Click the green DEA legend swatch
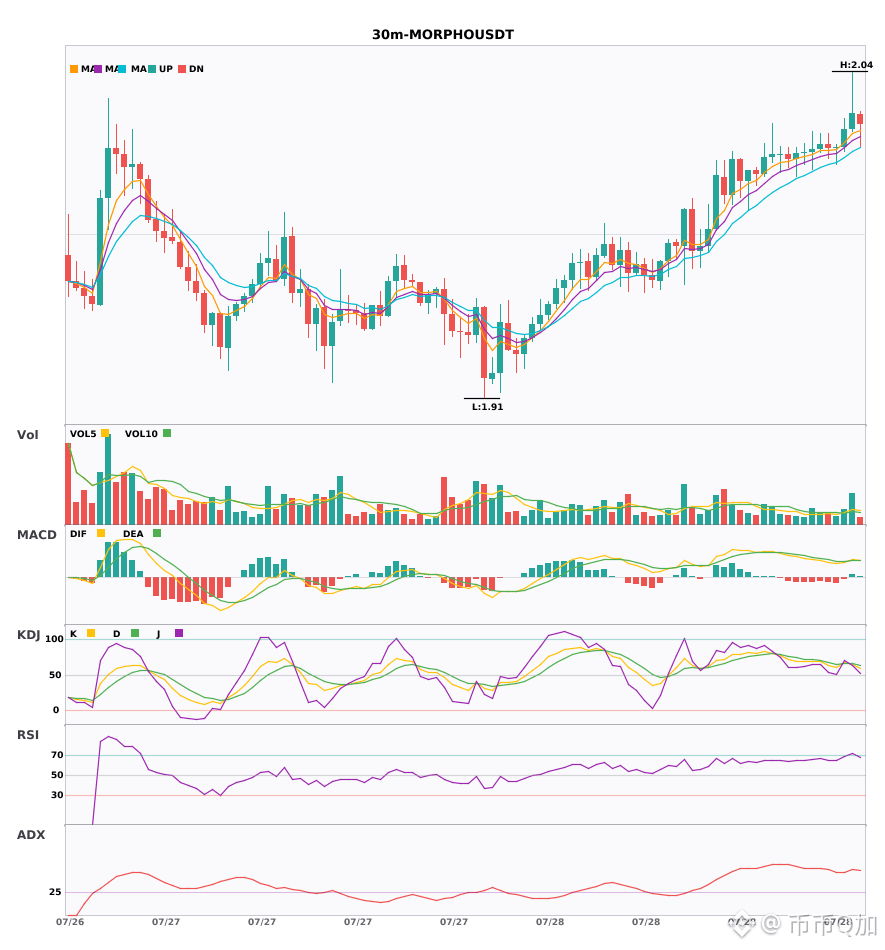 coord(157,533)
